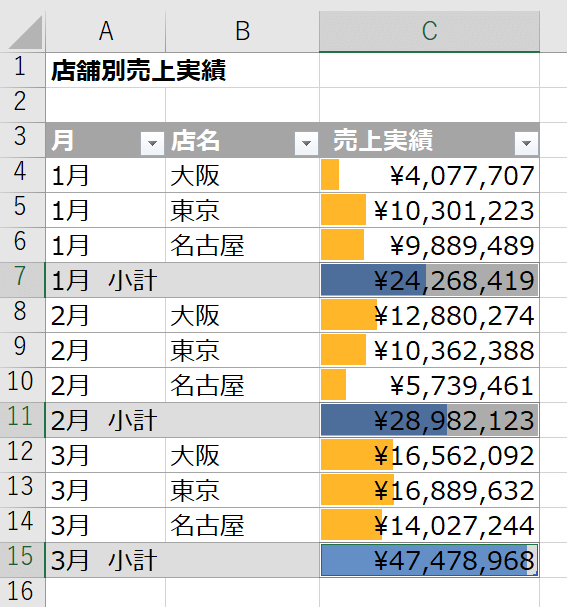
Task: Select the 2月 小計 amount ¥28,982,123
Action: point(430,420)
